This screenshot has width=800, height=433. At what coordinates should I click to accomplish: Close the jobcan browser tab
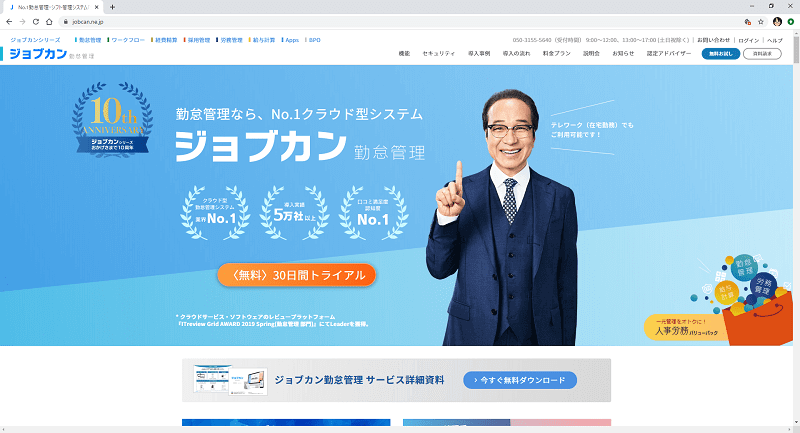point(96,7)
